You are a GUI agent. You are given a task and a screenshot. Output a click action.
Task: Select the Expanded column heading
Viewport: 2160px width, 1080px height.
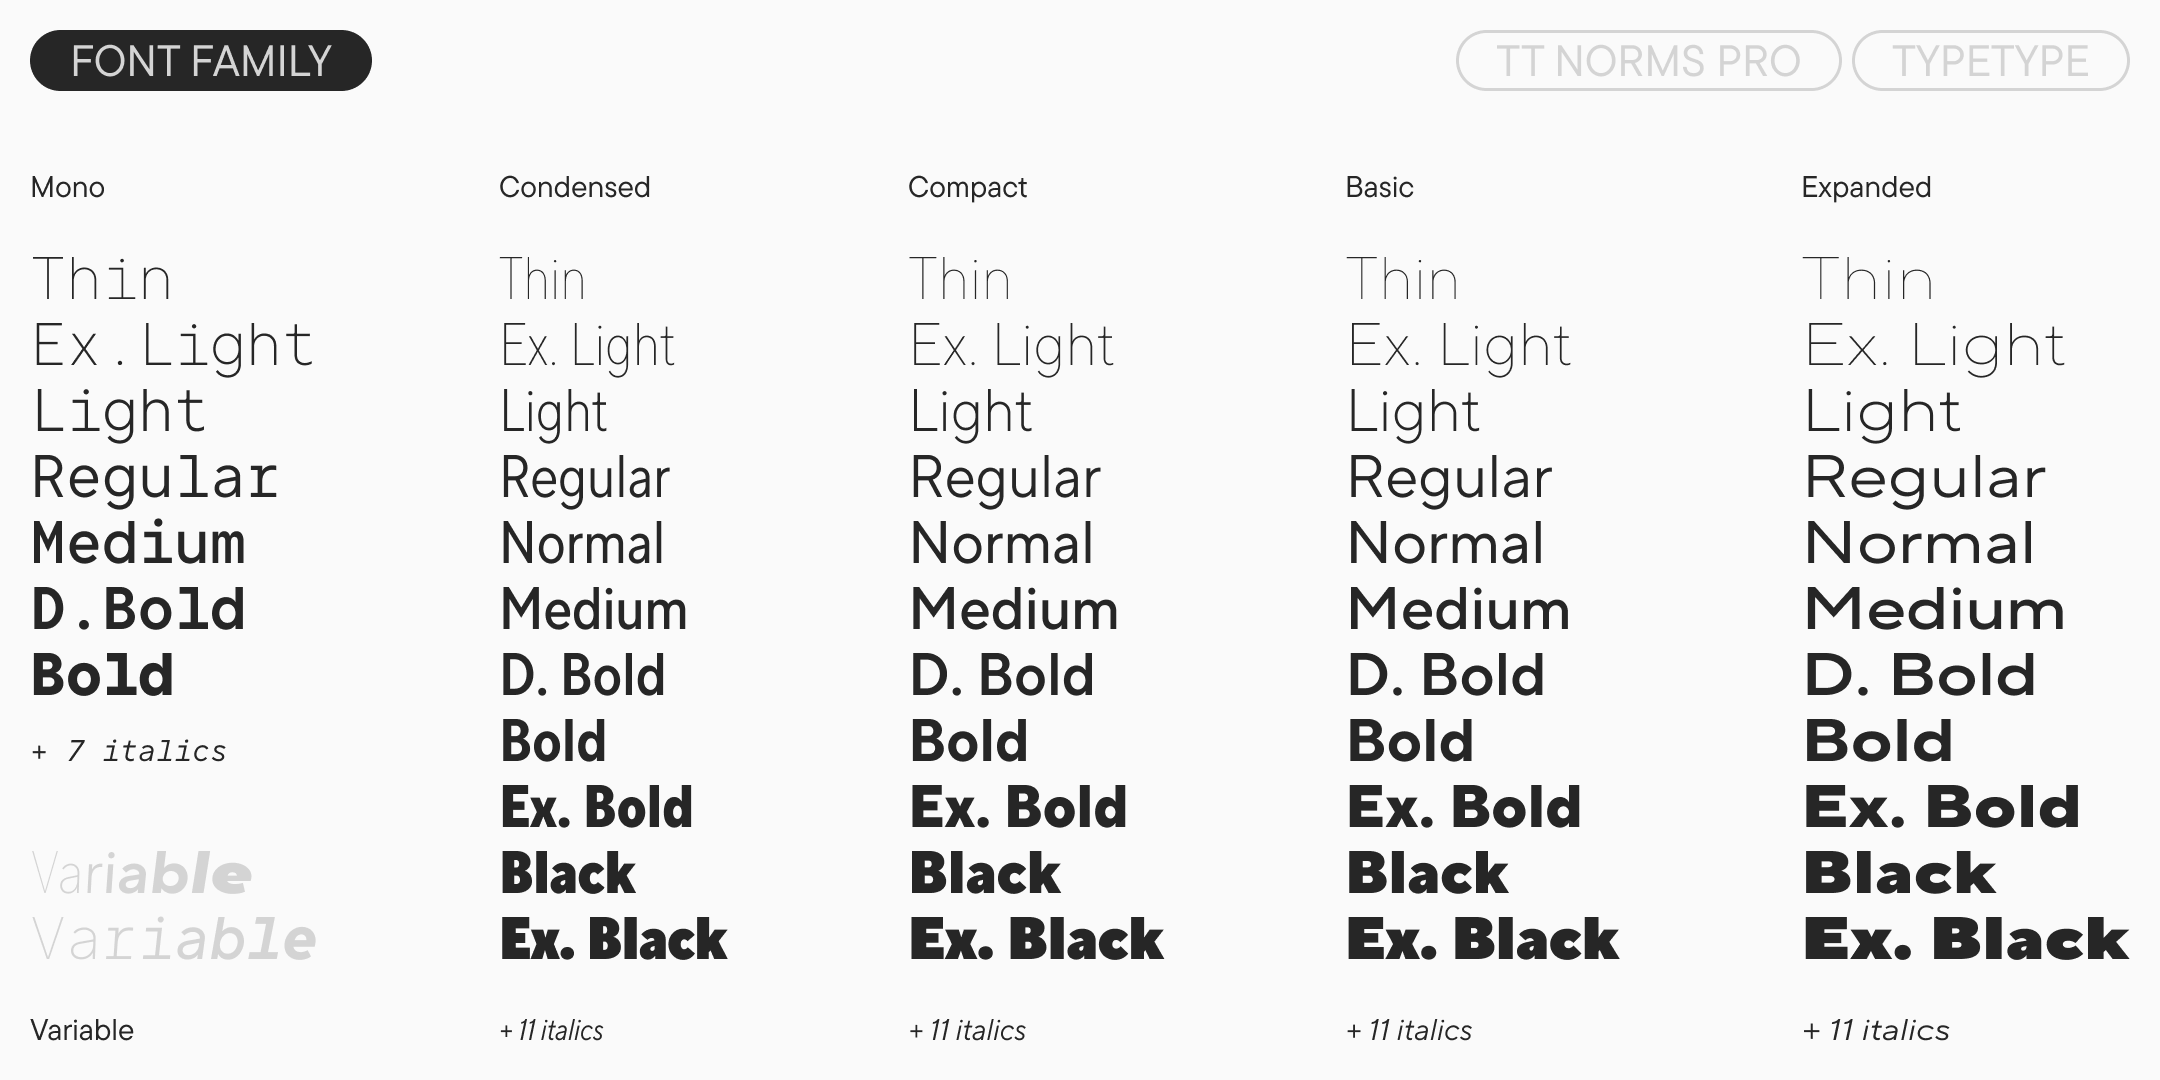tap(1866, 187)
